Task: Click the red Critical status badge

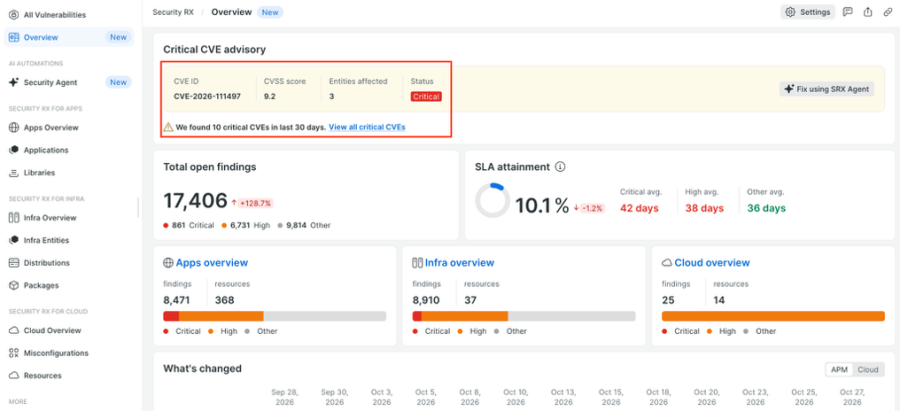Action: pyautogui.click(x=426, y=96)
